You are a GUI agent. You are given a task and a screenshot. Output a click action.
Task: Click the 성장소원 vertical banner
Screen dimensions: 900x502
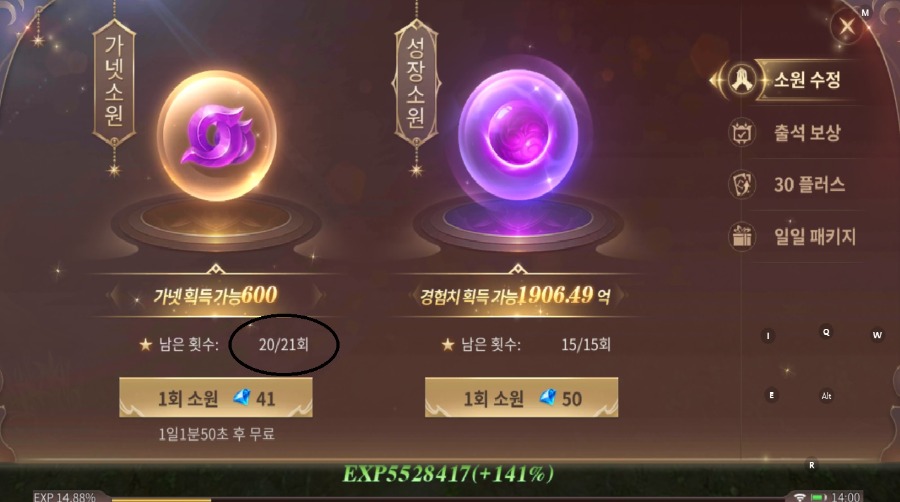pos(416,82)
